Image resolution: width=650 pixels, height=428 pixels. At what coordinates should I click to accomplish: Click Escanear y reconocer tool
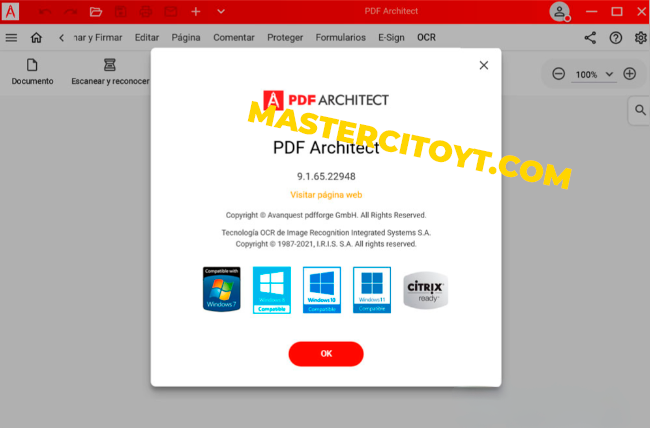(x=110, y=72)
